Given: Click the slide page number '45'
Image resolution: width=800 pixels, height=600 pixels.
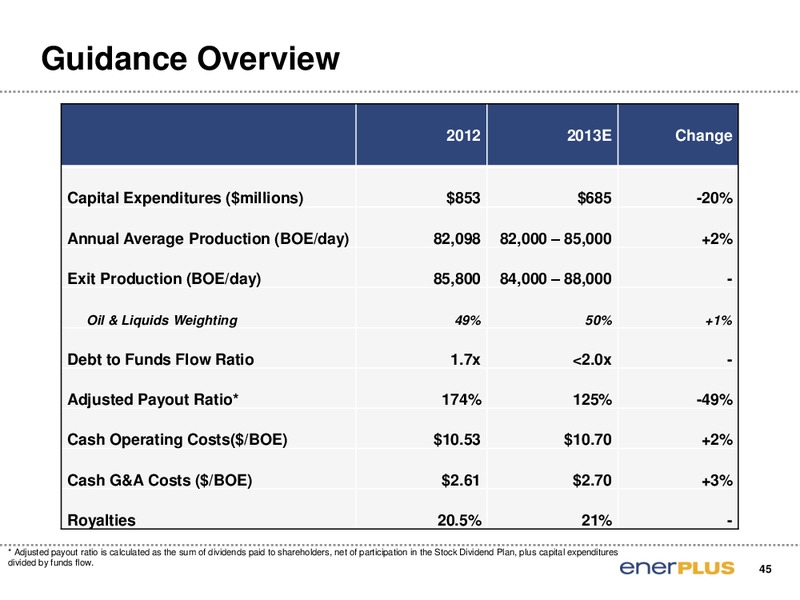Looking at the screenshot, I should point(765,569).
